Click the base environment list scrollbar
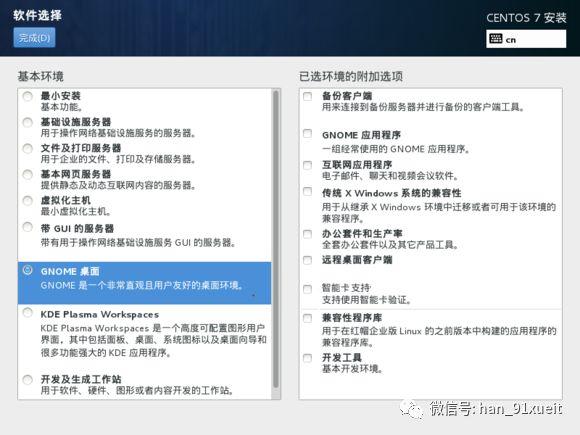 (x=276, y=240)
